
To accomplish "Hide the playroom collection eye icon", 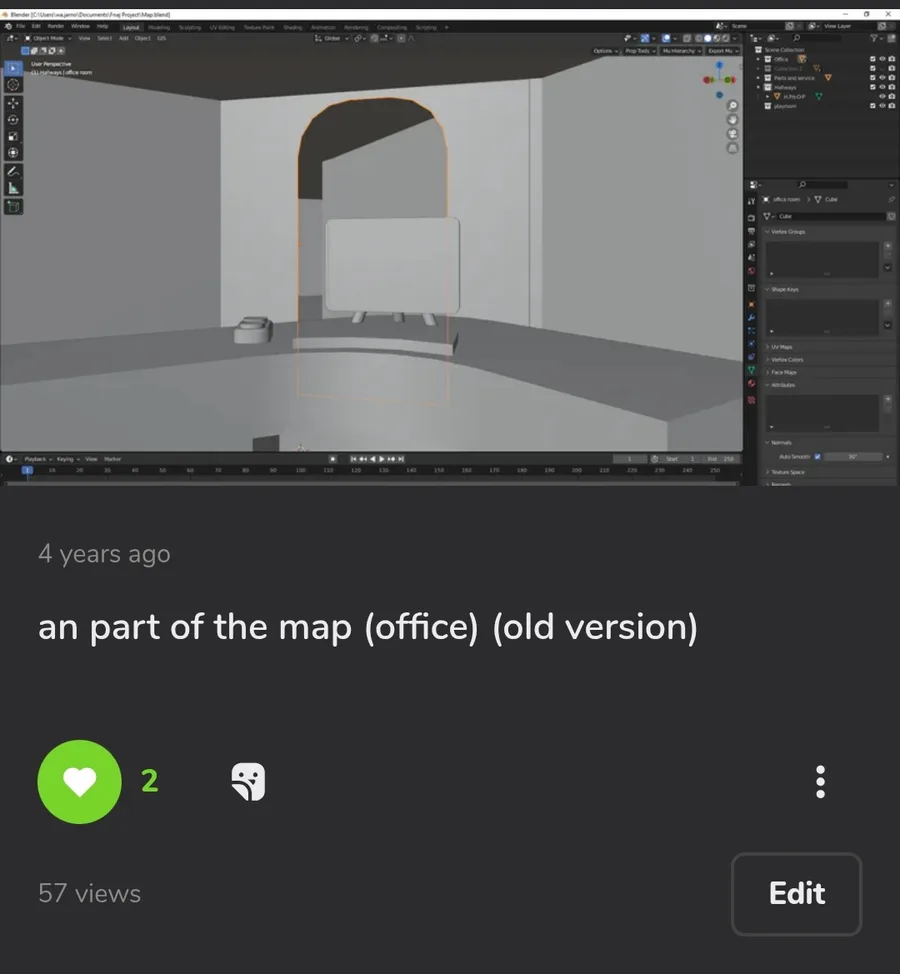I will (882, 106).
